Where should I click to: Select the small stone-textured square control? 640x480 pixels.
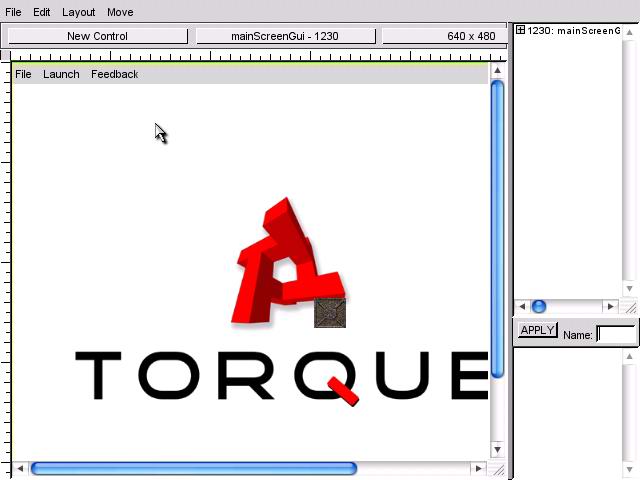[x=330, y=313]
